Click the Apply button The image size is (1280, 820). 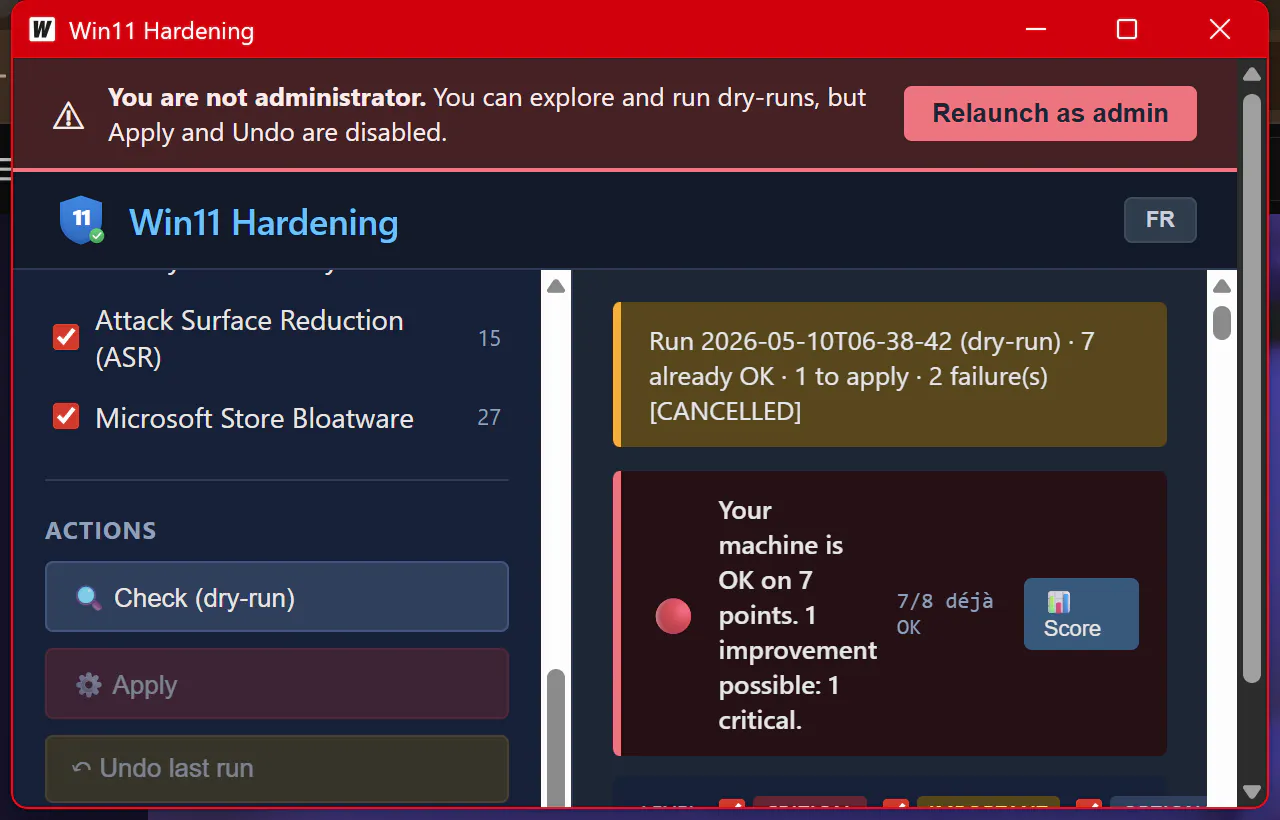tap(277, 684)
